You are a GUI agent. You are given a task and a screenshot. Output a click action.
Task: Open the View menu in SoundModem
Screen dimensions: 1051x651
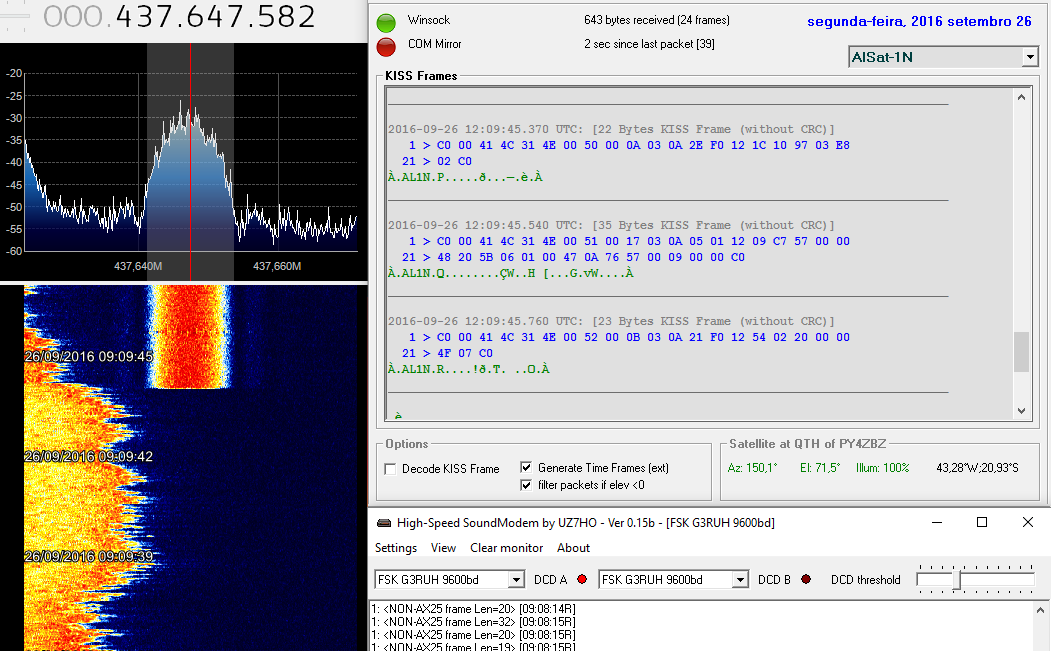click(443, 548)
